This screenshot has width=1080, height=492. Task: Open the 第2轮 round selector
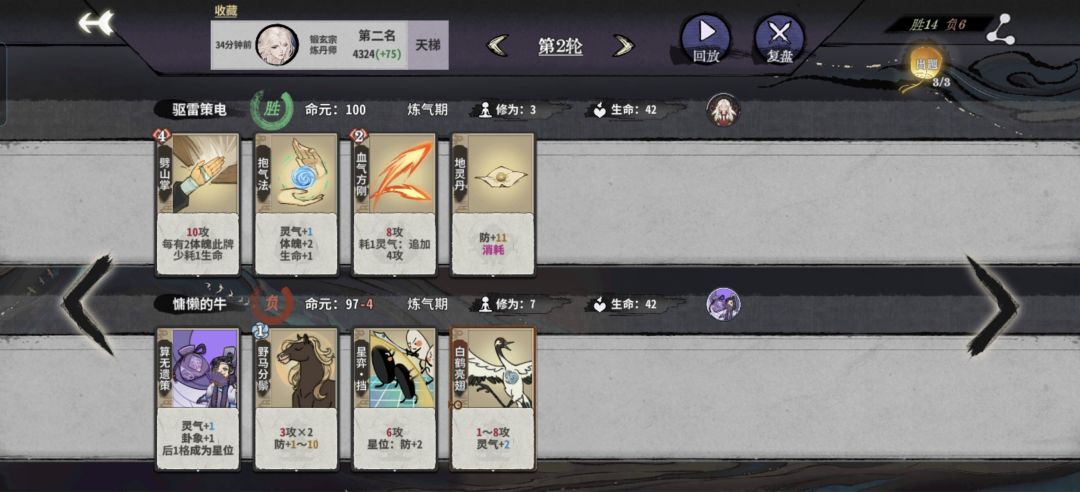(x=560, y=46)
